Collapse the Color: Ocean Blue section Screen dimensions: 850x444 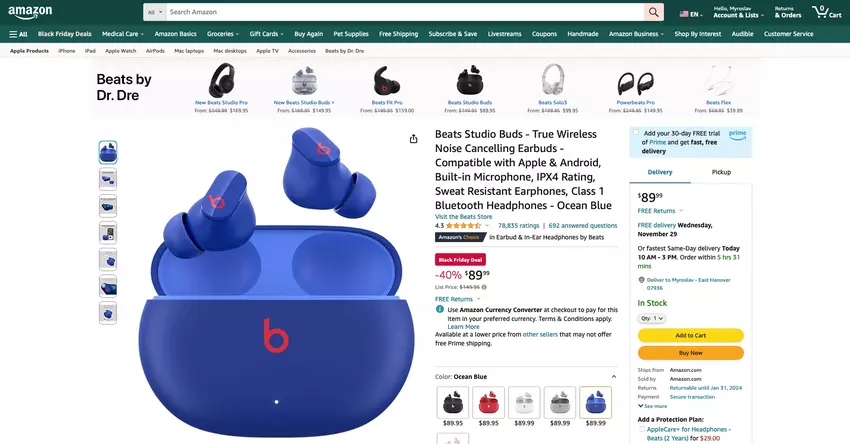coord(614,376)
